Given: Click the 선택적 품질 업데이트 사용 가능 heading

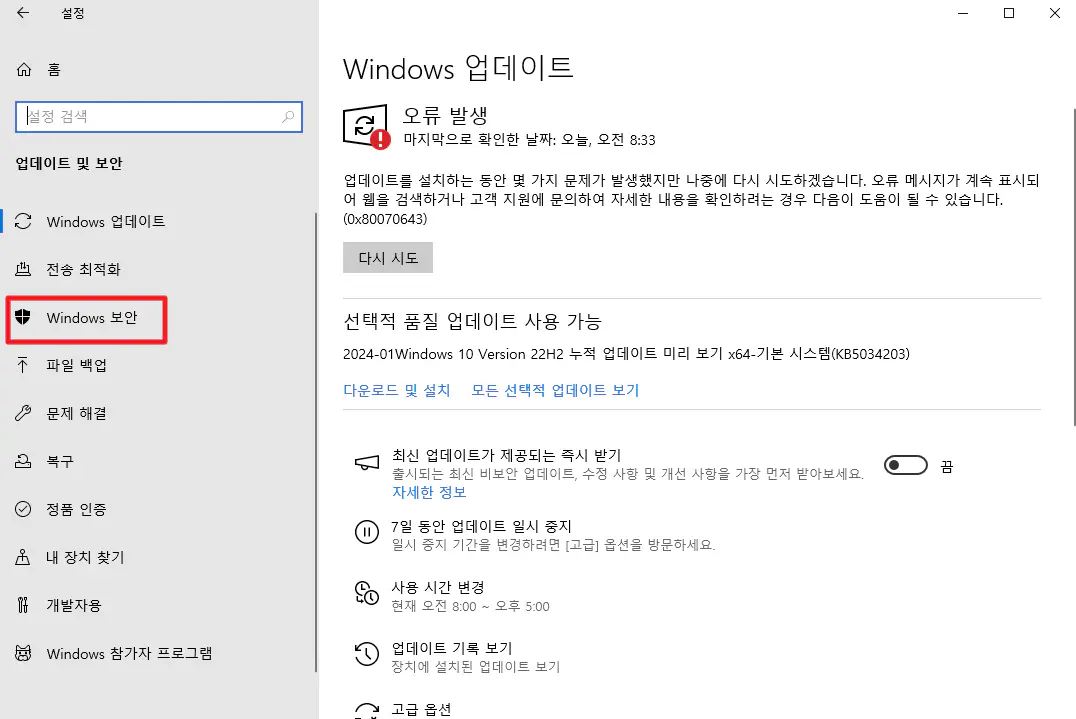Looking at the screenshot, I should (472, 321).
